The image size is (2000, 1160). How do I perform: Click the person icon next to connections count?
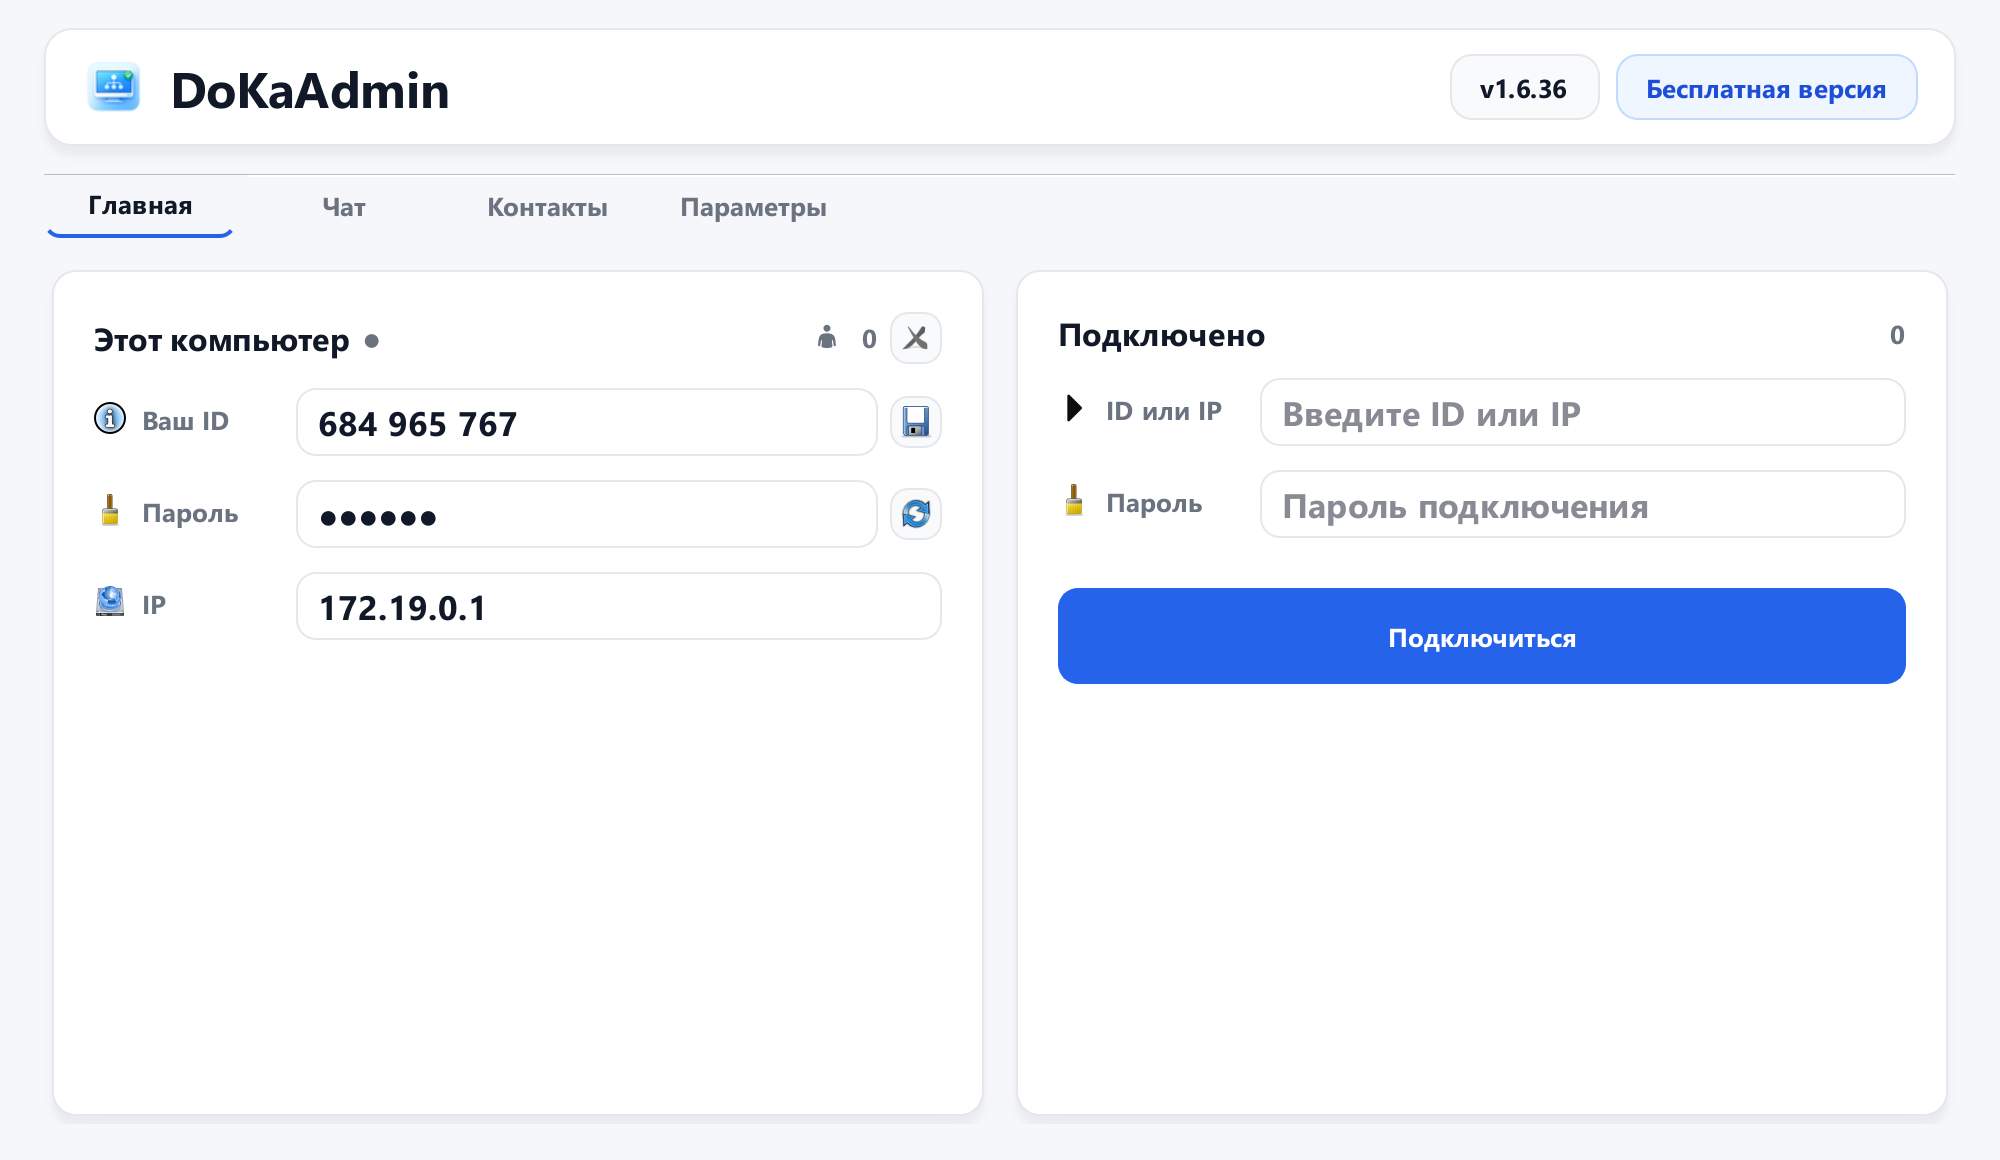pos(827,337)
